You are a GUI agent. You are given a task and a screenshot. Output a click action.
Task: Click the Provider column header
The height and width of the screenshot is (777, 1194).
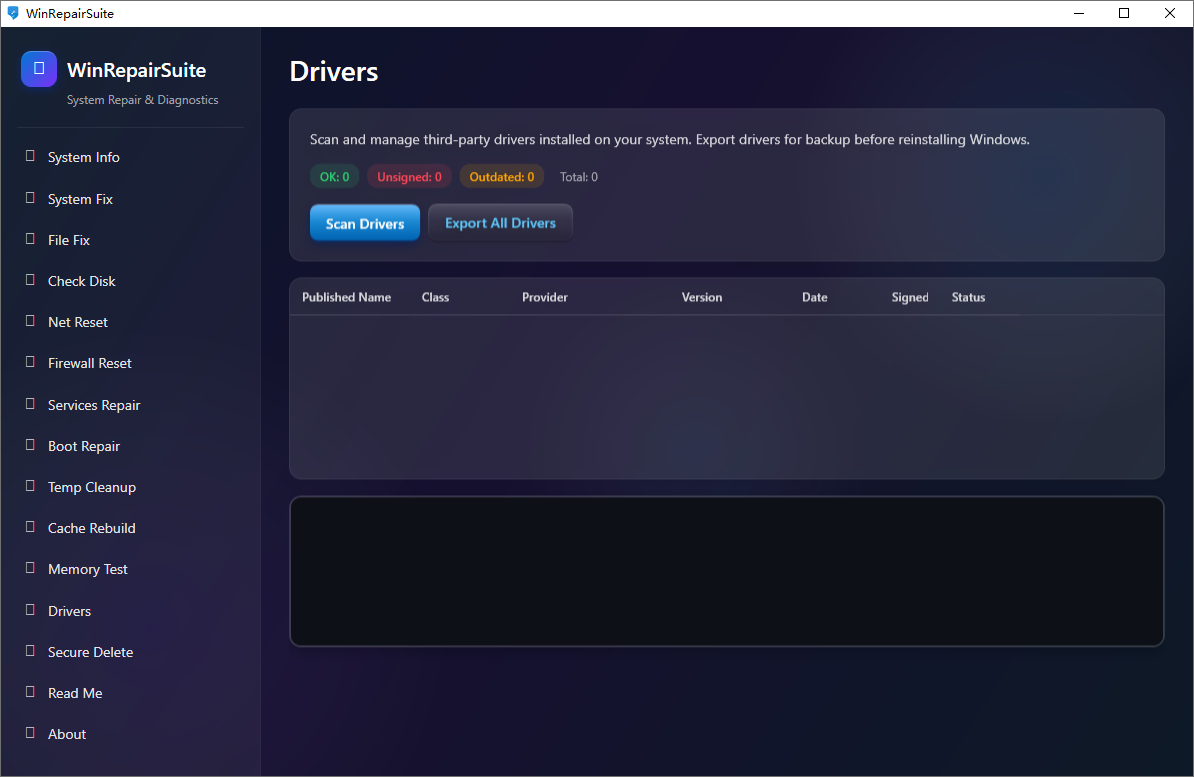(544, 297)
